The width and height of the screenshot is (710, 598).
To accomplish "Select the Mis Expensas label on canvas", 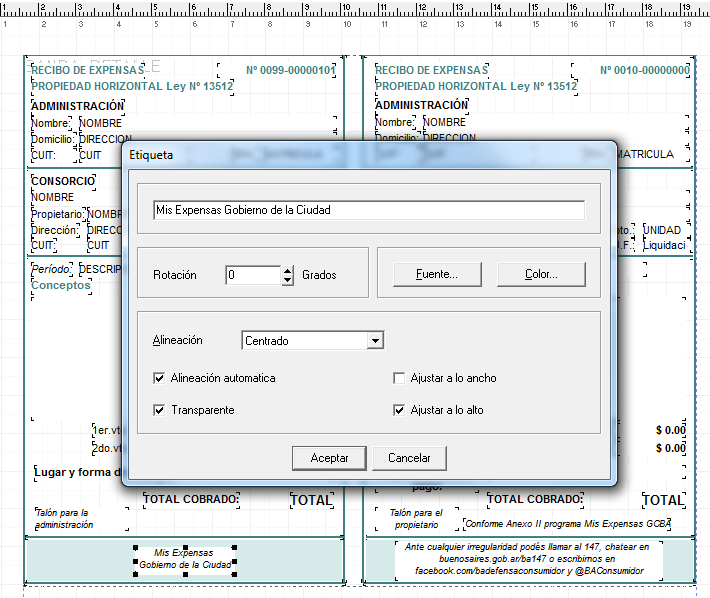I will click(x=184, y=559).
